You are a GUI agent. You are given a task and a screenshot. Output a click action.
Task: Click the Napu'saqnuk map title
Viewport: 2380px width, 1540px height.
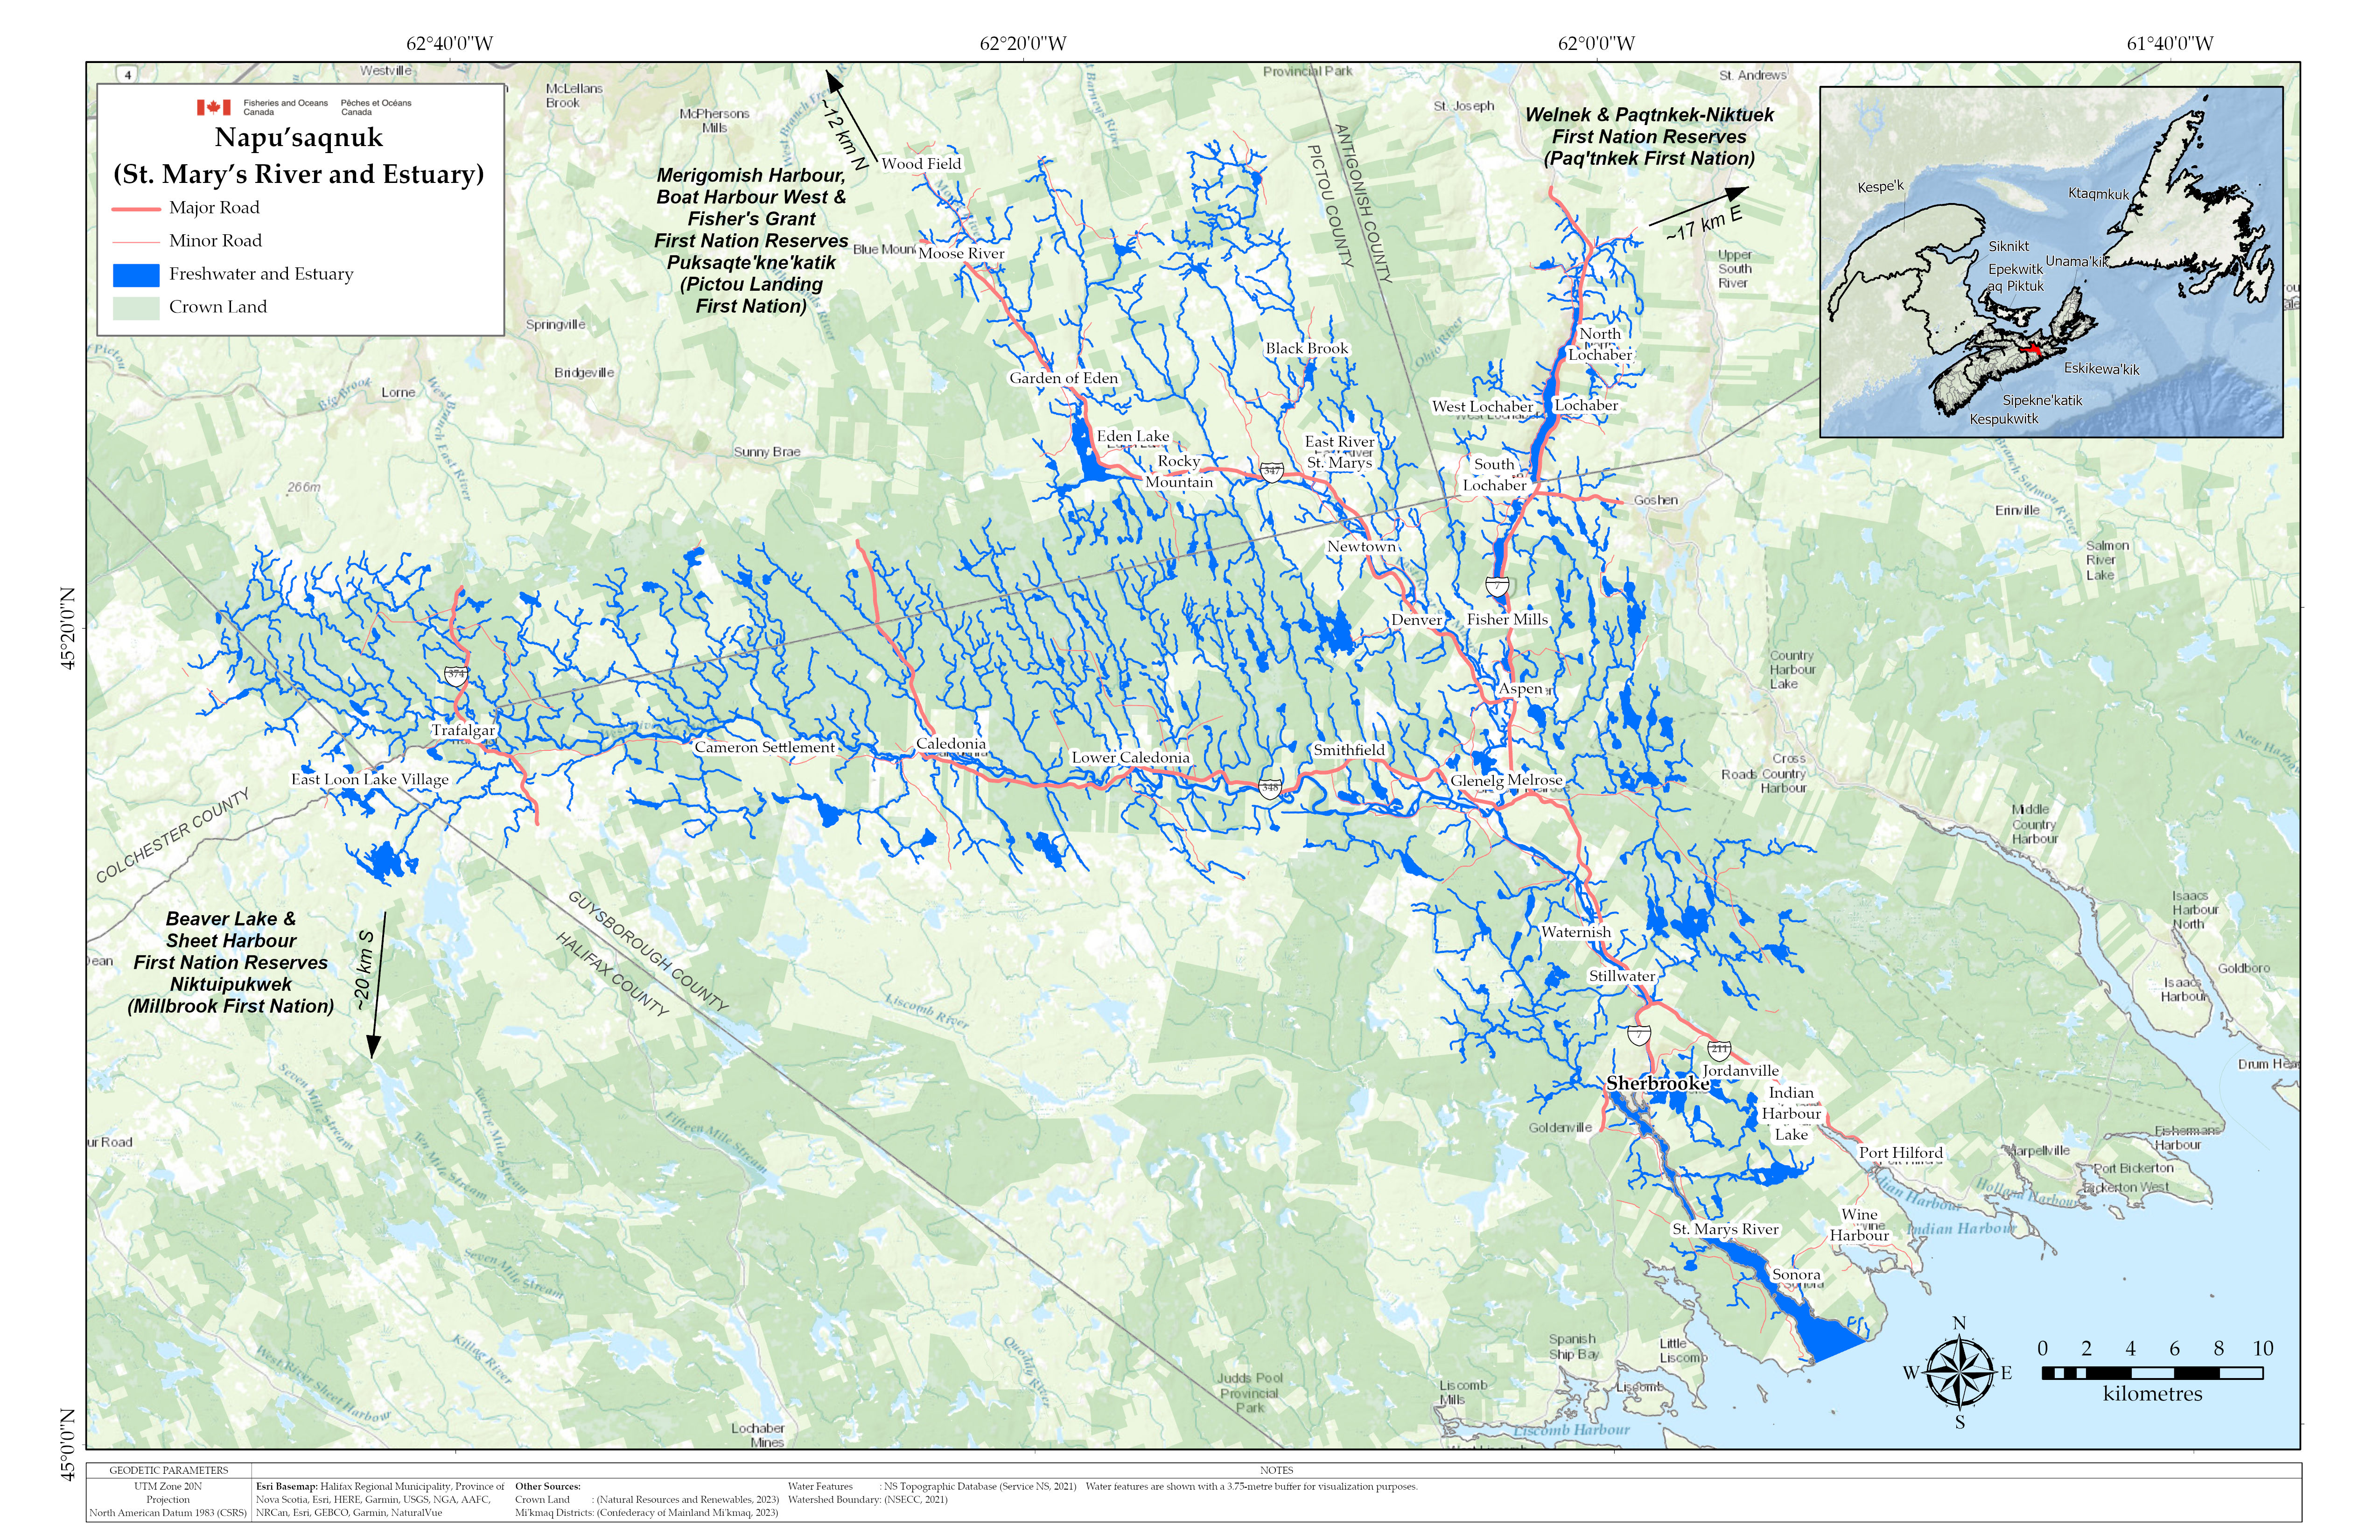tap(298, 138)
